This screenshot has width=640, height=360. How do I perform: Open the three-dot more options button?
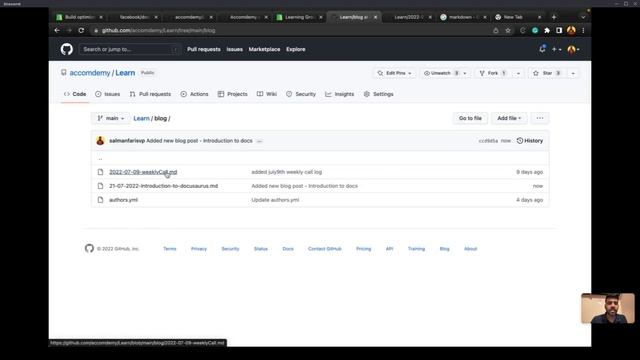point(540,118)
